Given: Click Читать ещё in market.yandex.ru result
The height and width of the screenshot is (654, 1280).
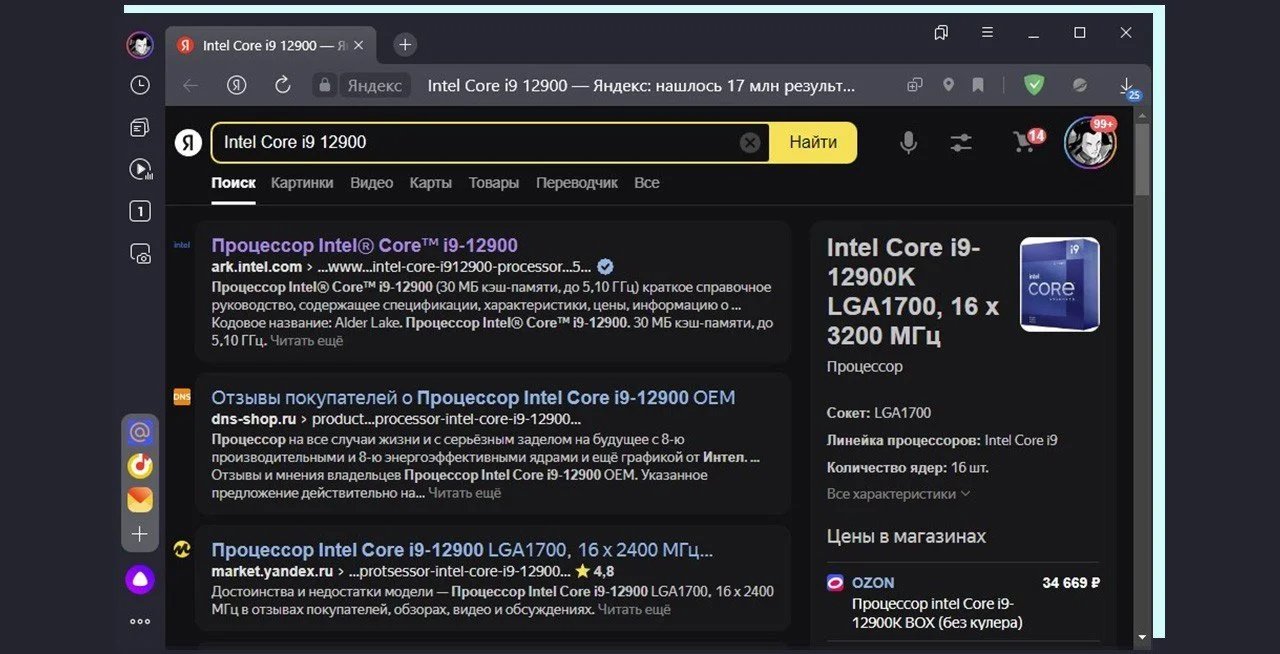Looking at the screenshot, I should (634, 609).
